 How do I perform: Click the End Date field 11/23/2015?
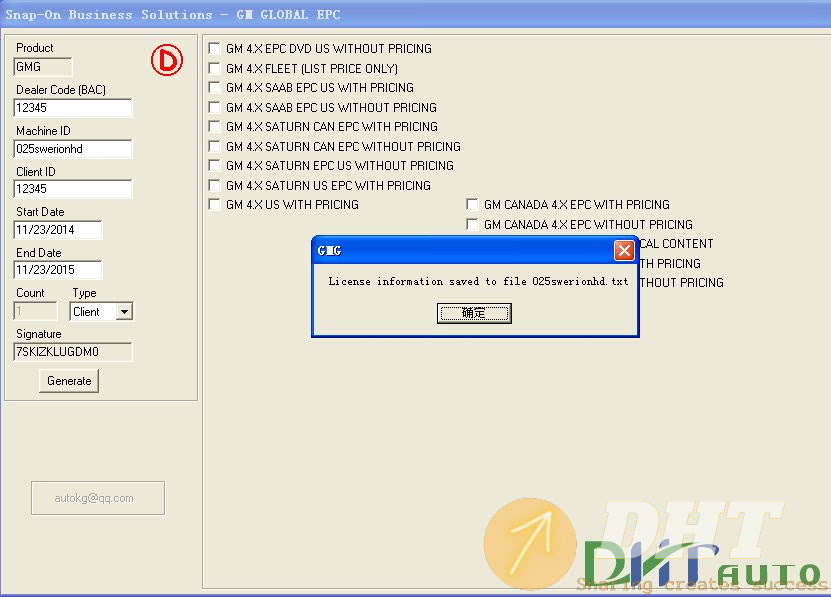point(58,270)
